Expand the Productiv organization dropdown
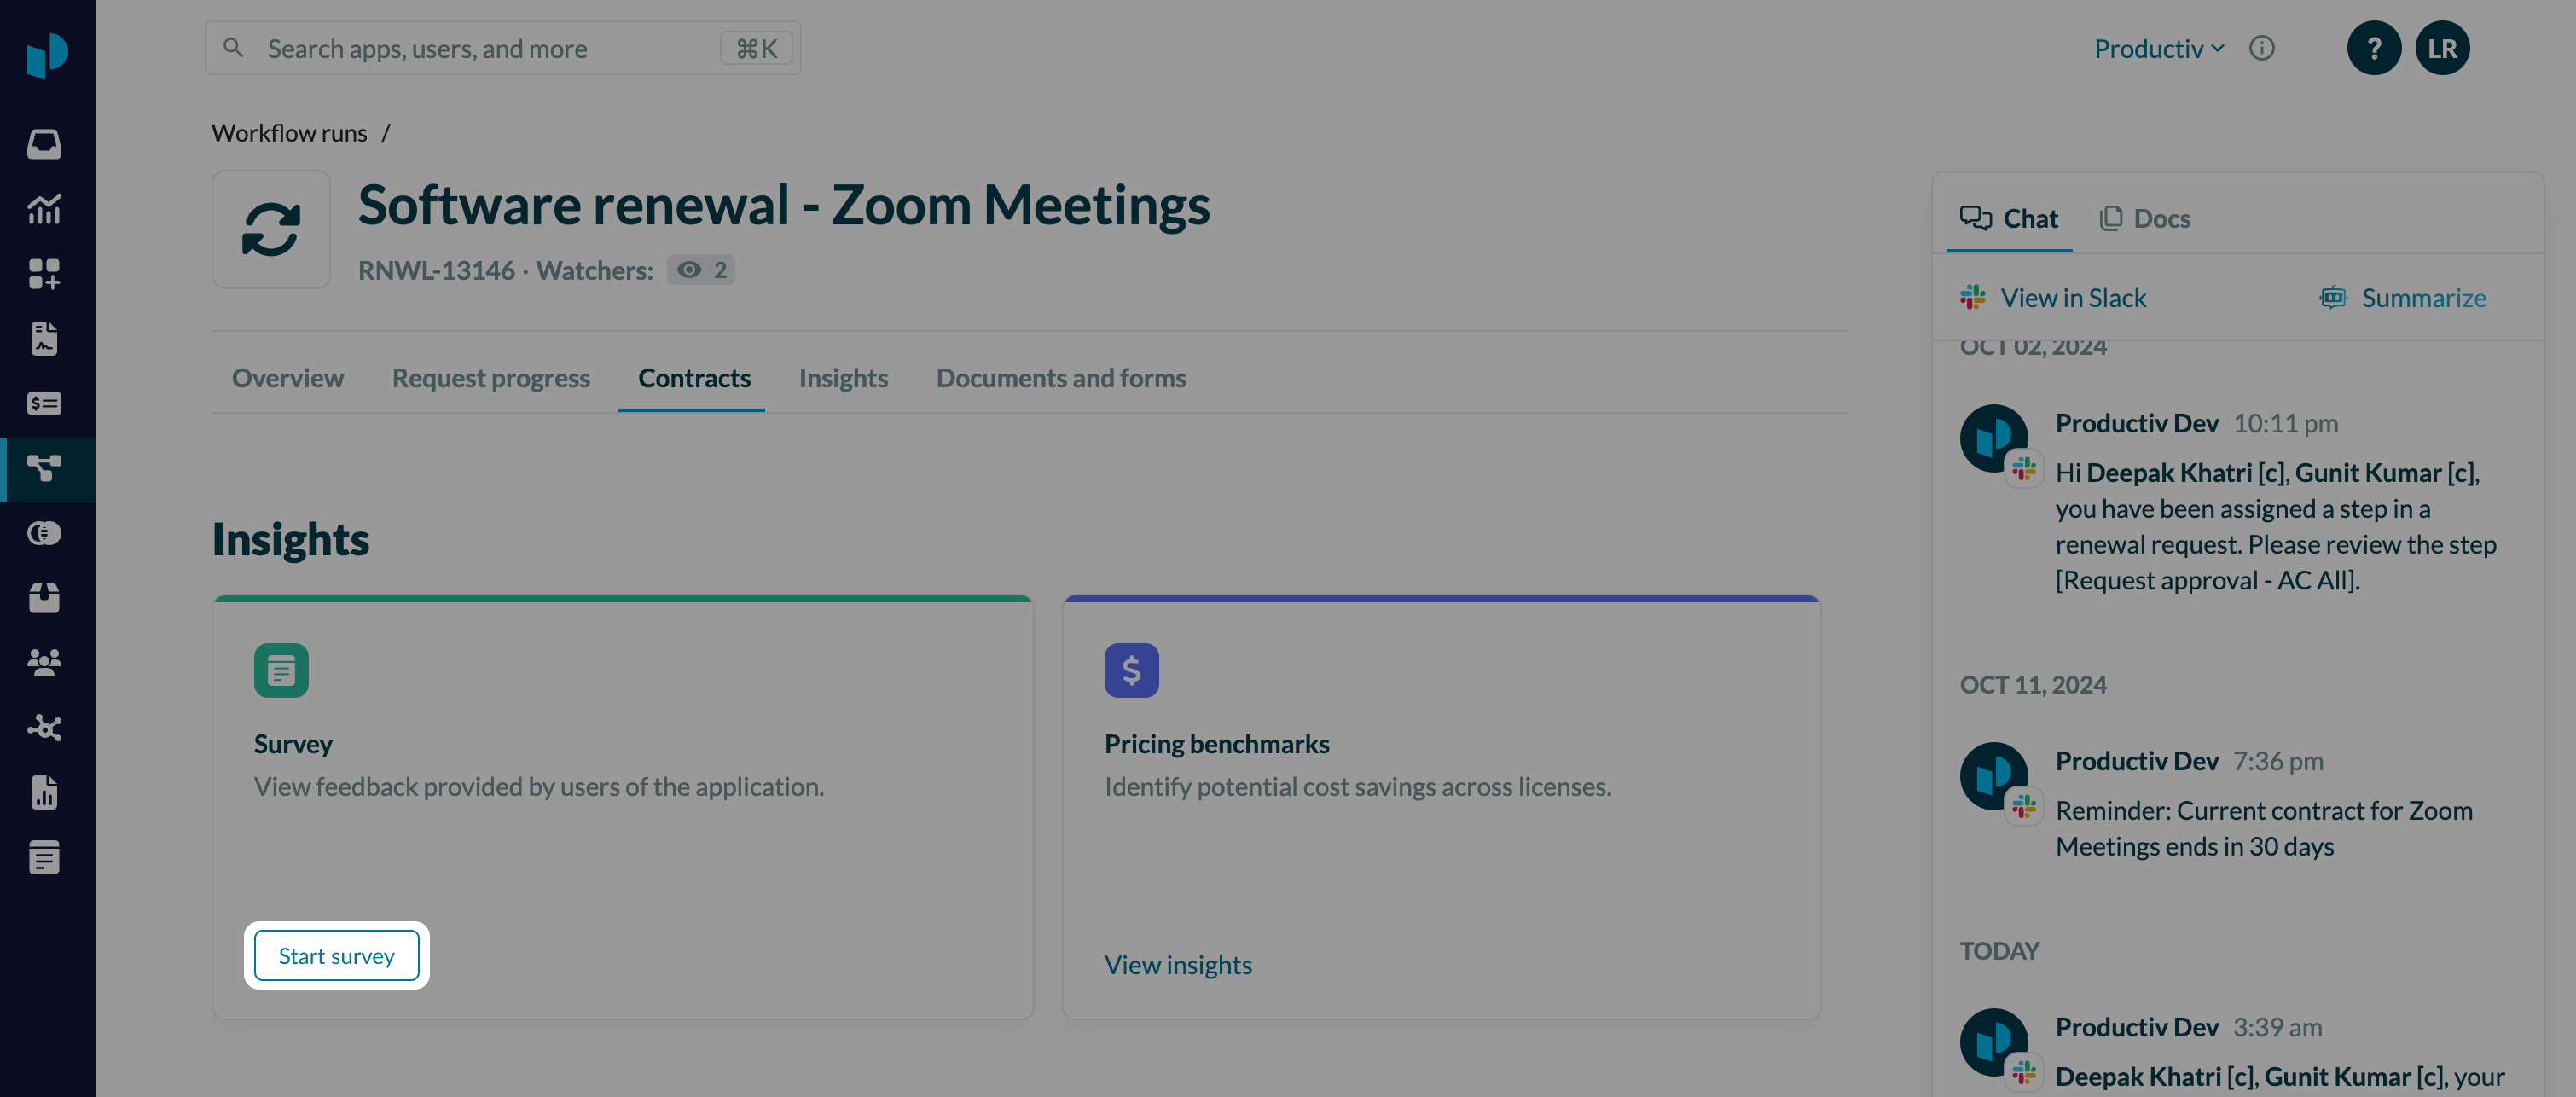2576x1097 pixels. [2158, 48]
